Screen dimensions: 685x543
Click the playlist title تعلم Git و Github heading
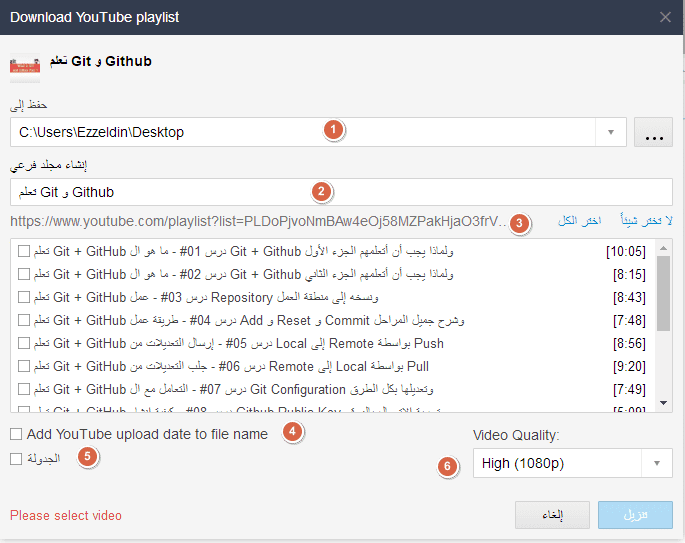point(100,61)
